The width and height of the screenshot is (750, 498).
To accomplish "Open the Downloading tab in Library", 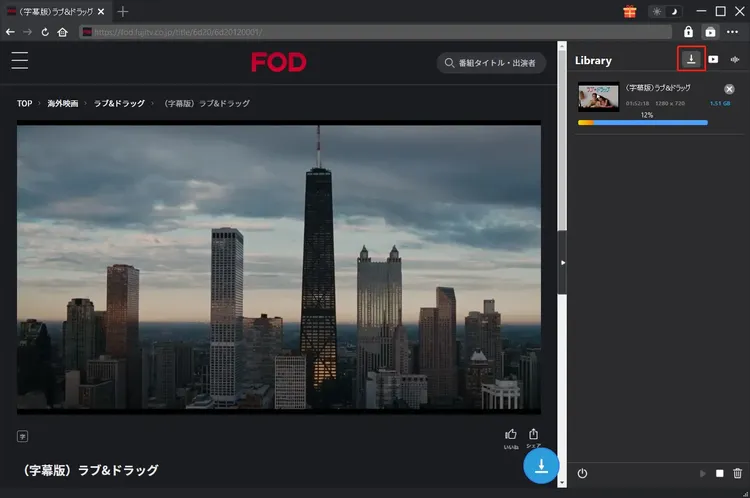I will [691, 59].
